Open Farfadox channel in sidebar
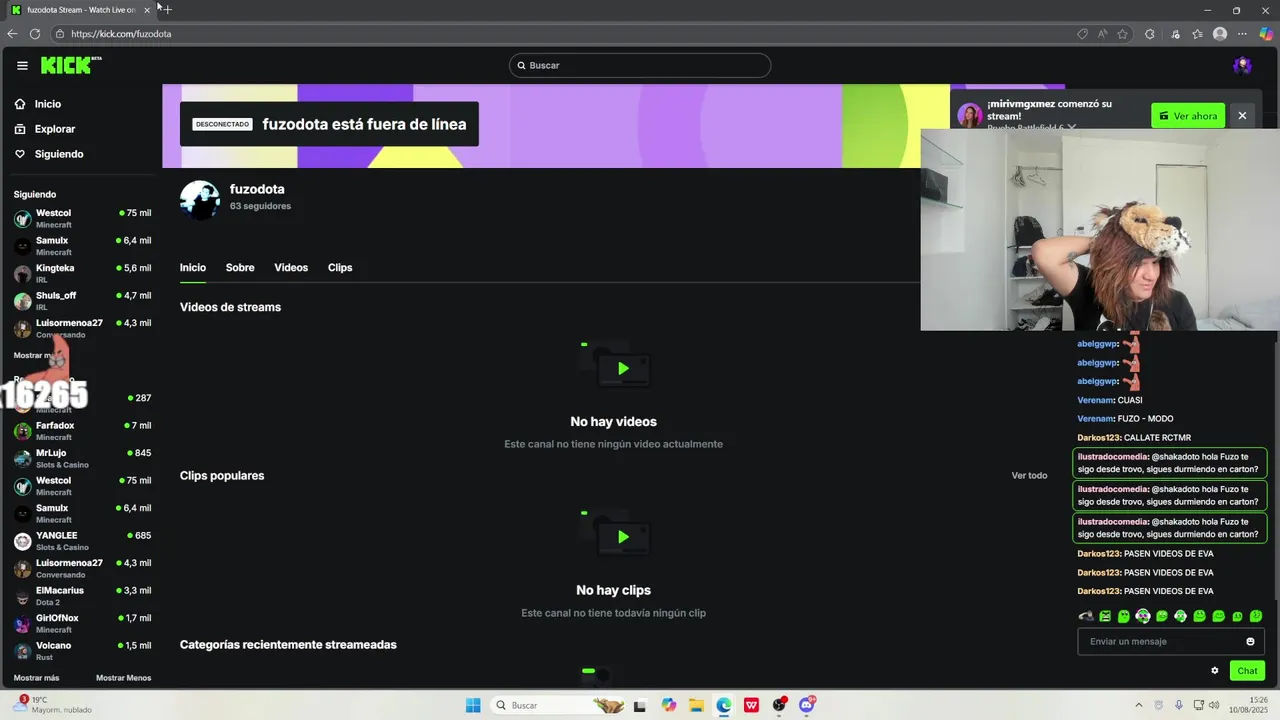This screenshot has width=1280, height=720. (x=82, y=431)
